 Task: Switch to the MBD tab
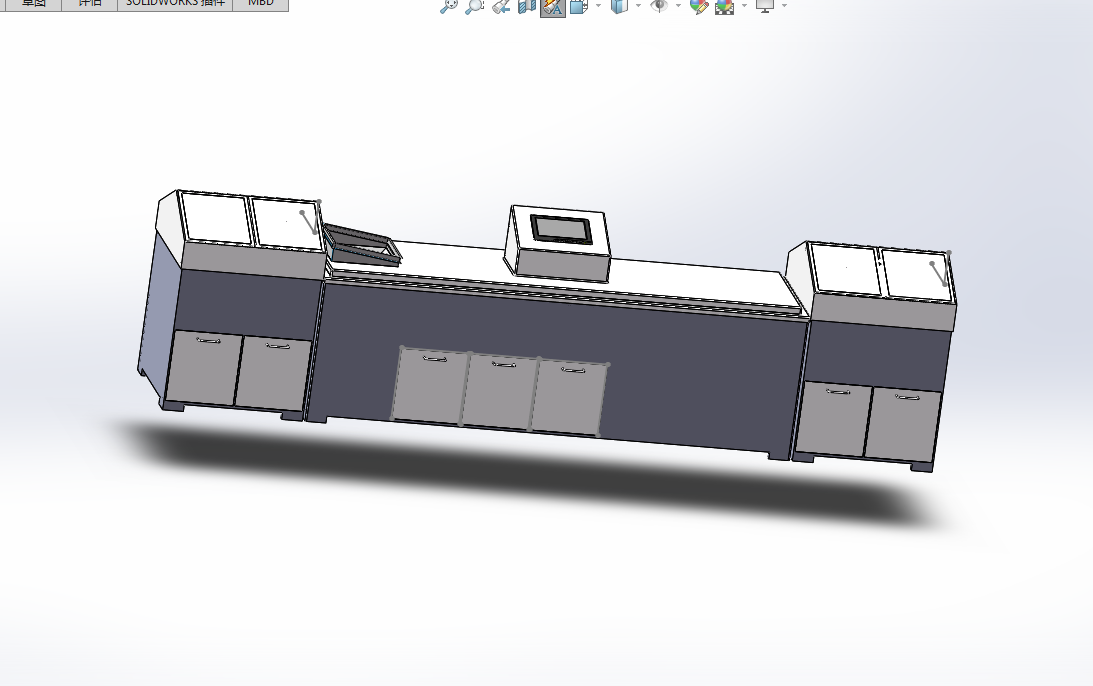(x=261, y=4)
